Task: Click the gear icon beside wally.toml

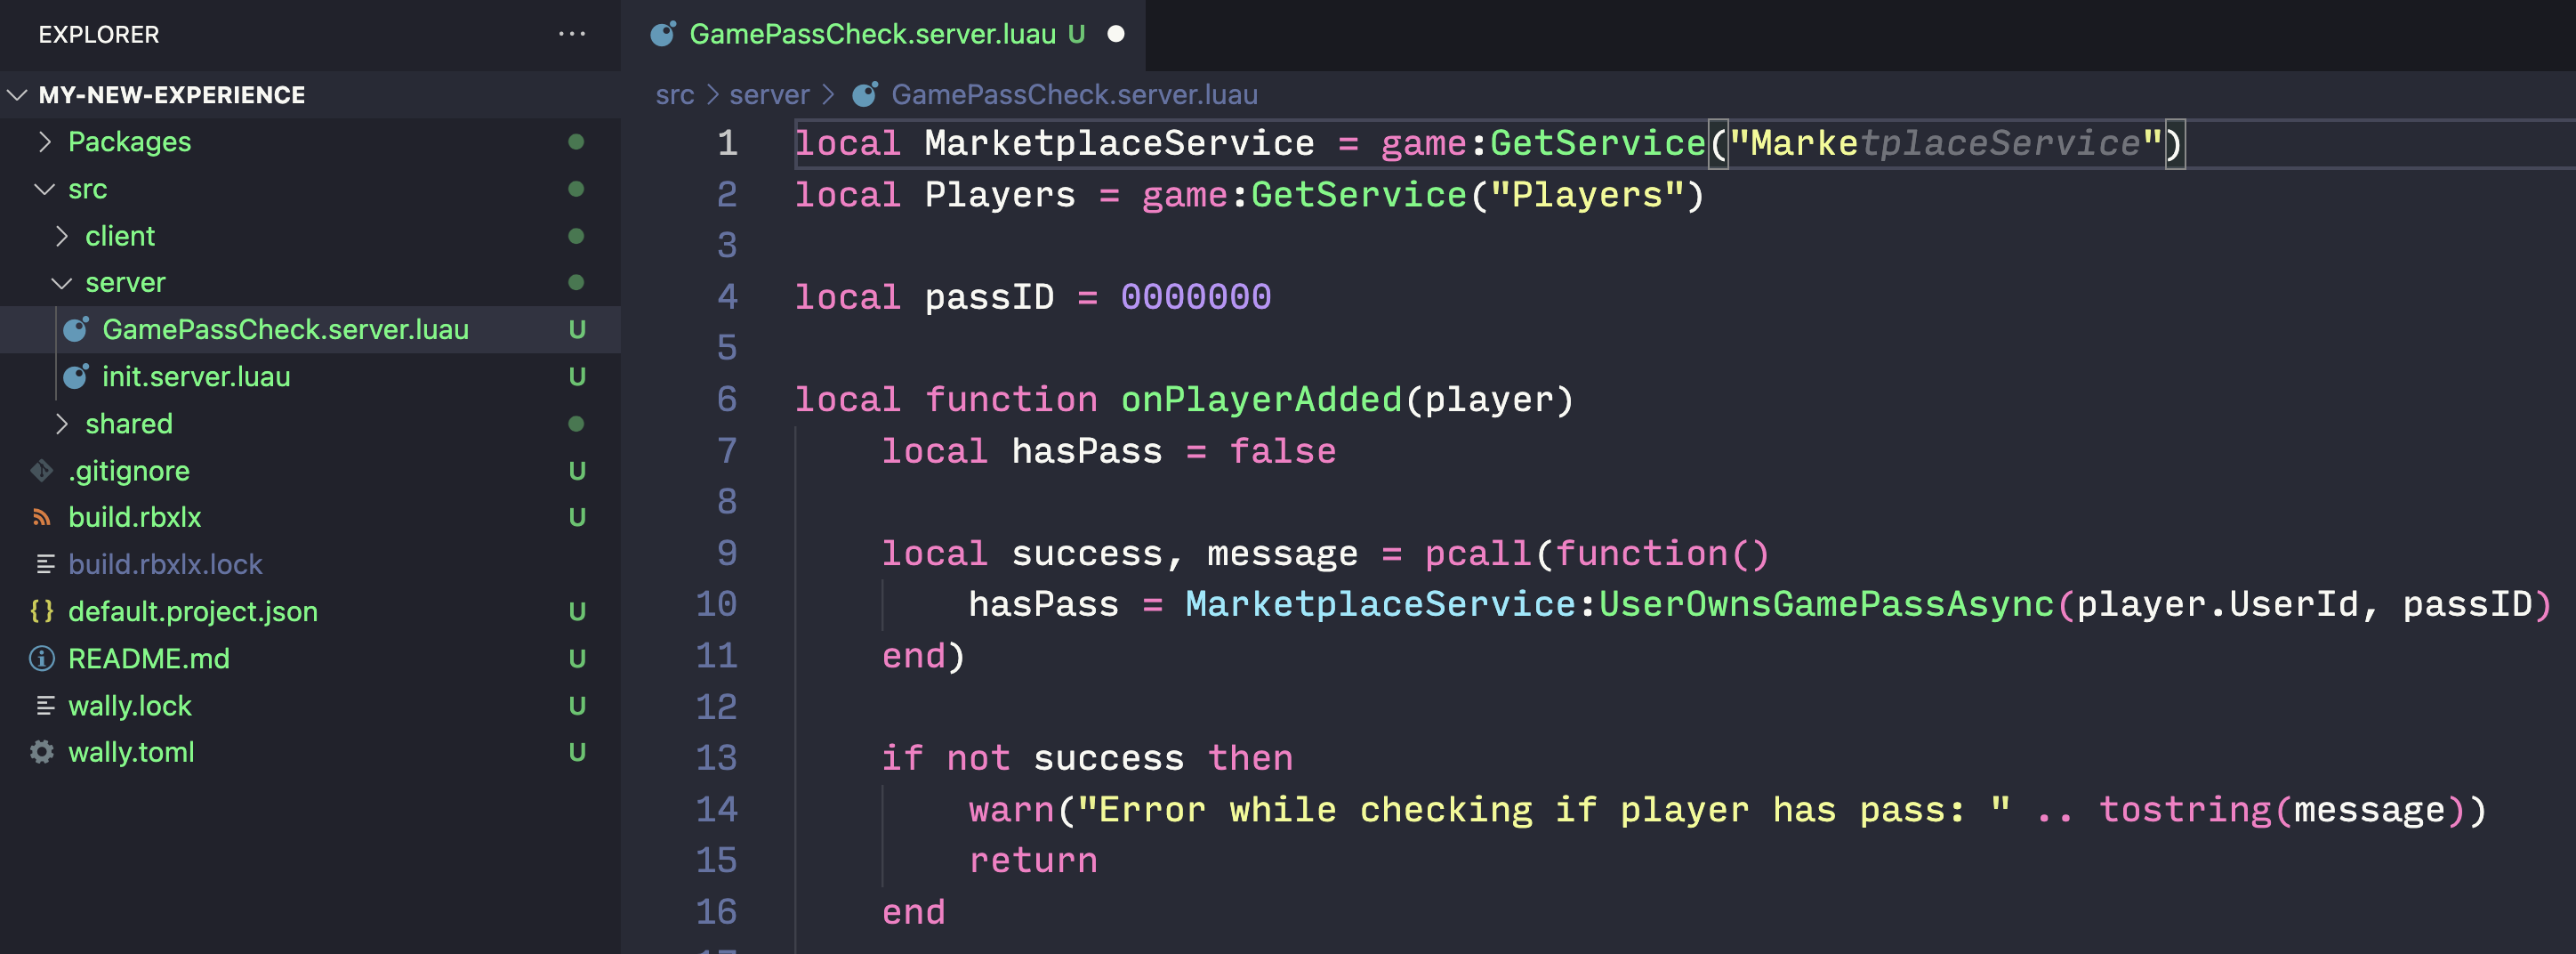Action: point(41,752)
